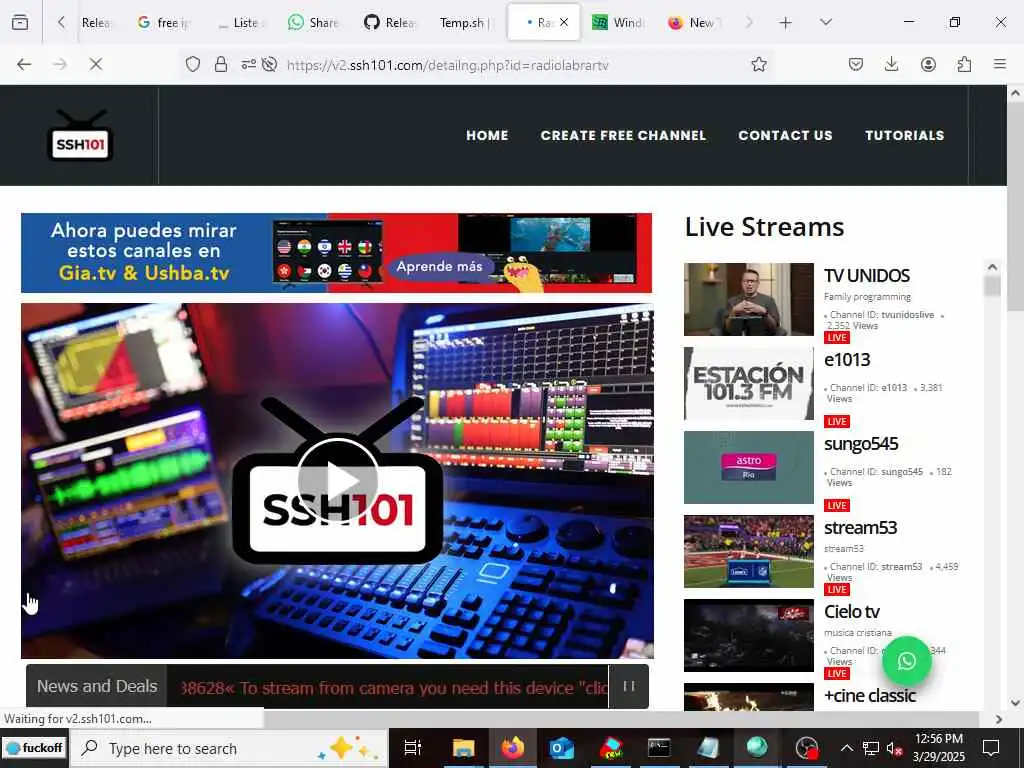Click the page vertical scrollbar up arrow
This screenshot has width=1024, height=768.
[1016, 94]
